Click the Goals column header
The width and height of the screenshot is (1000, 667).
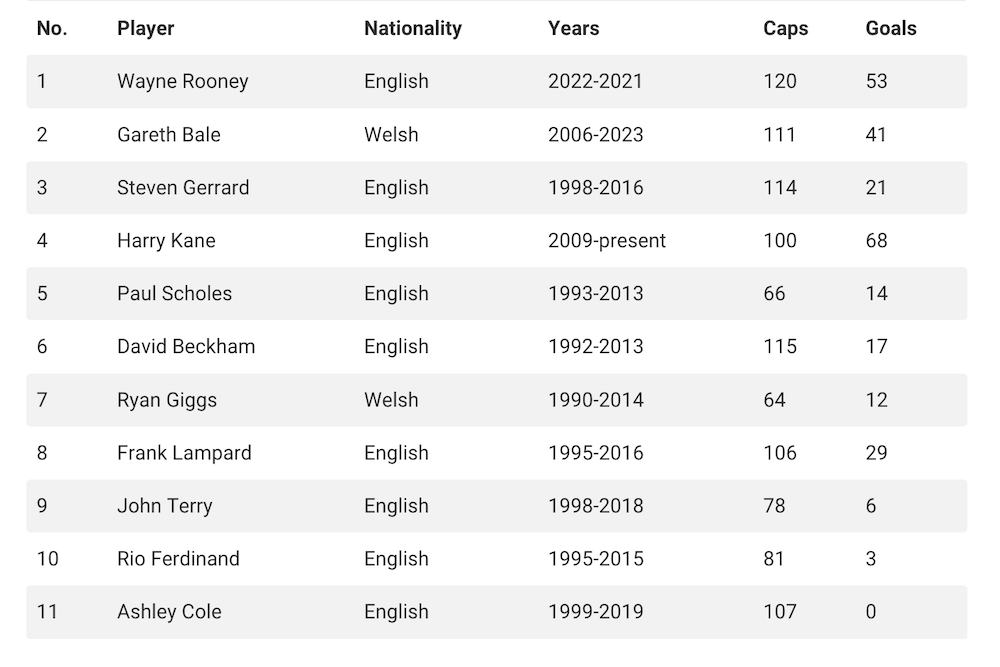[x=891, y=29]
